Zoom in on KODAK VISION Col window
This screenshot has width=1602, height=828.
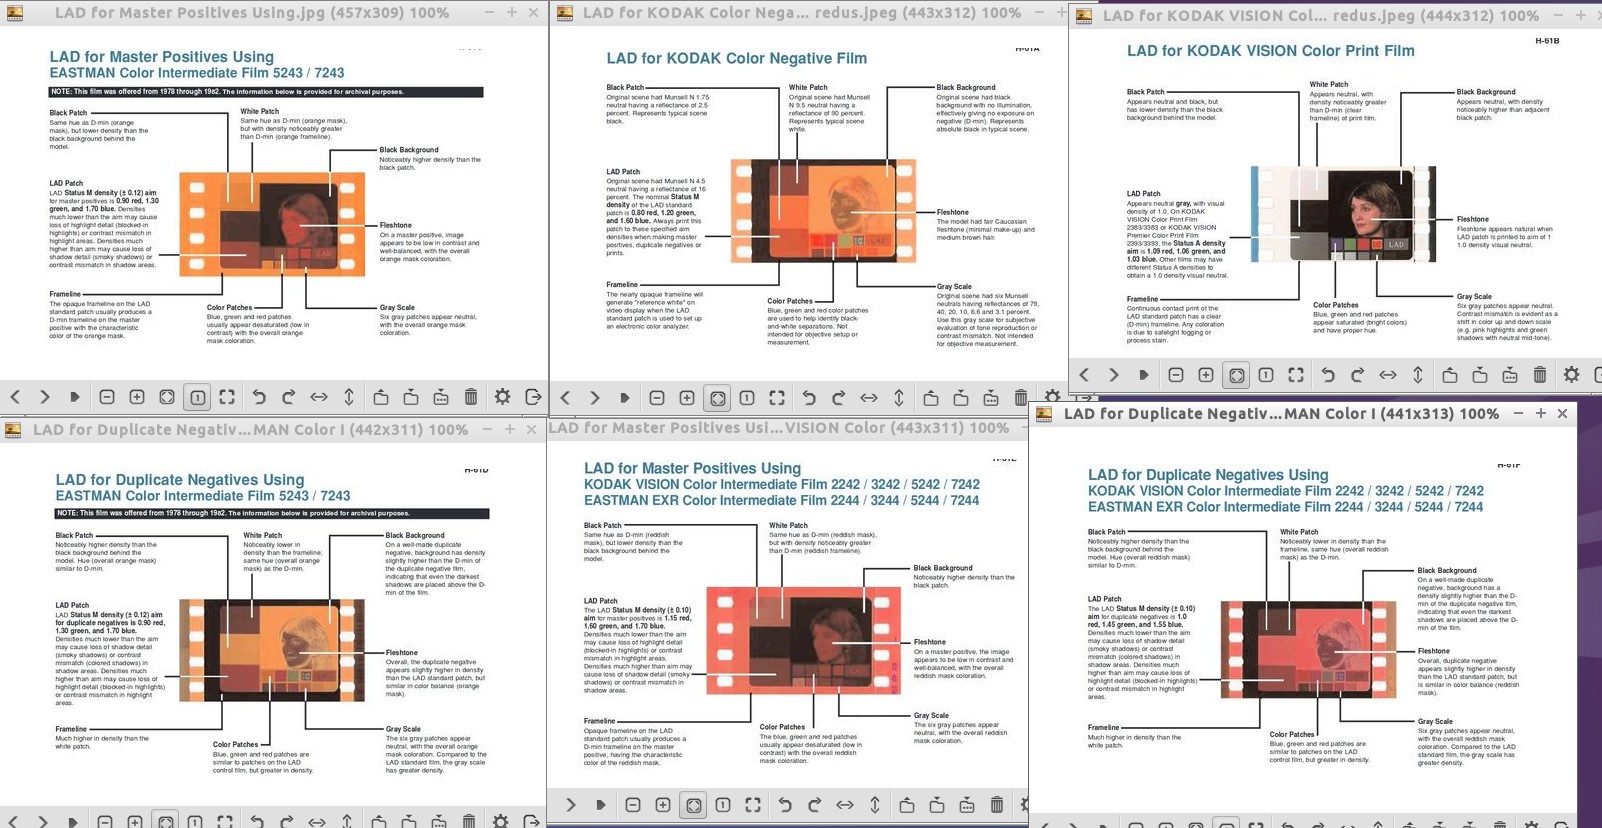pyautogui.click(x=1206, y=375)
